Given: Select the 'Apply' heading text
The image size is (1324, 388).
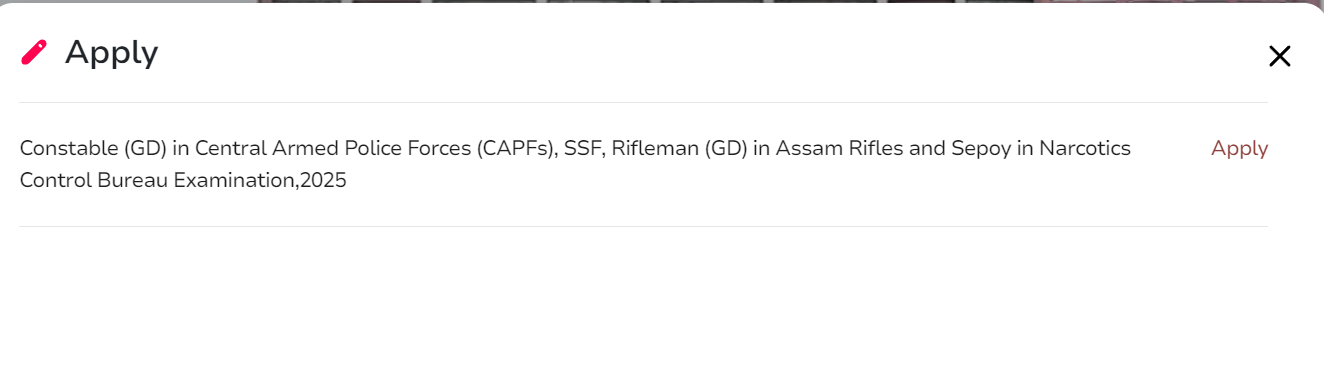Looking at the screenshot, I should pyautogui.click(x=111, y=52).
